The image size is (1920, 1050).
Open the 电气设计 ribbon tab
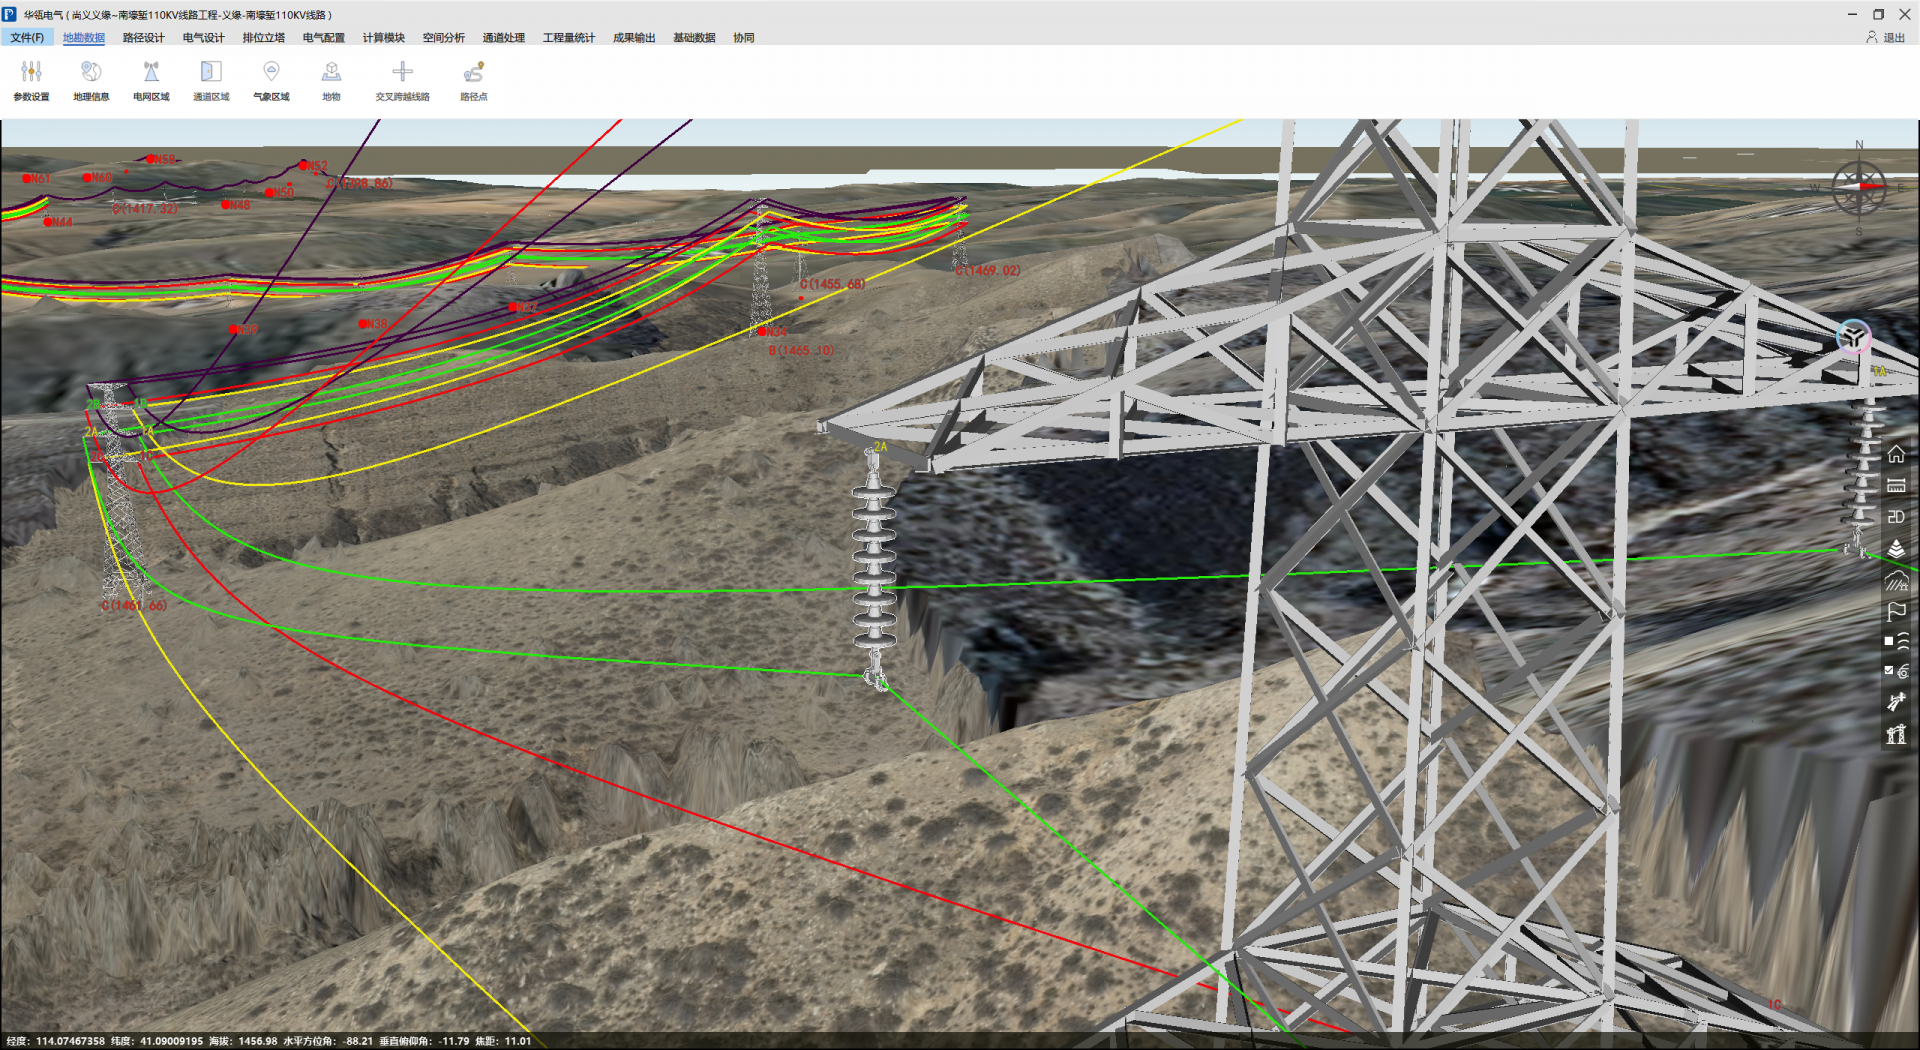coord(203,38)
